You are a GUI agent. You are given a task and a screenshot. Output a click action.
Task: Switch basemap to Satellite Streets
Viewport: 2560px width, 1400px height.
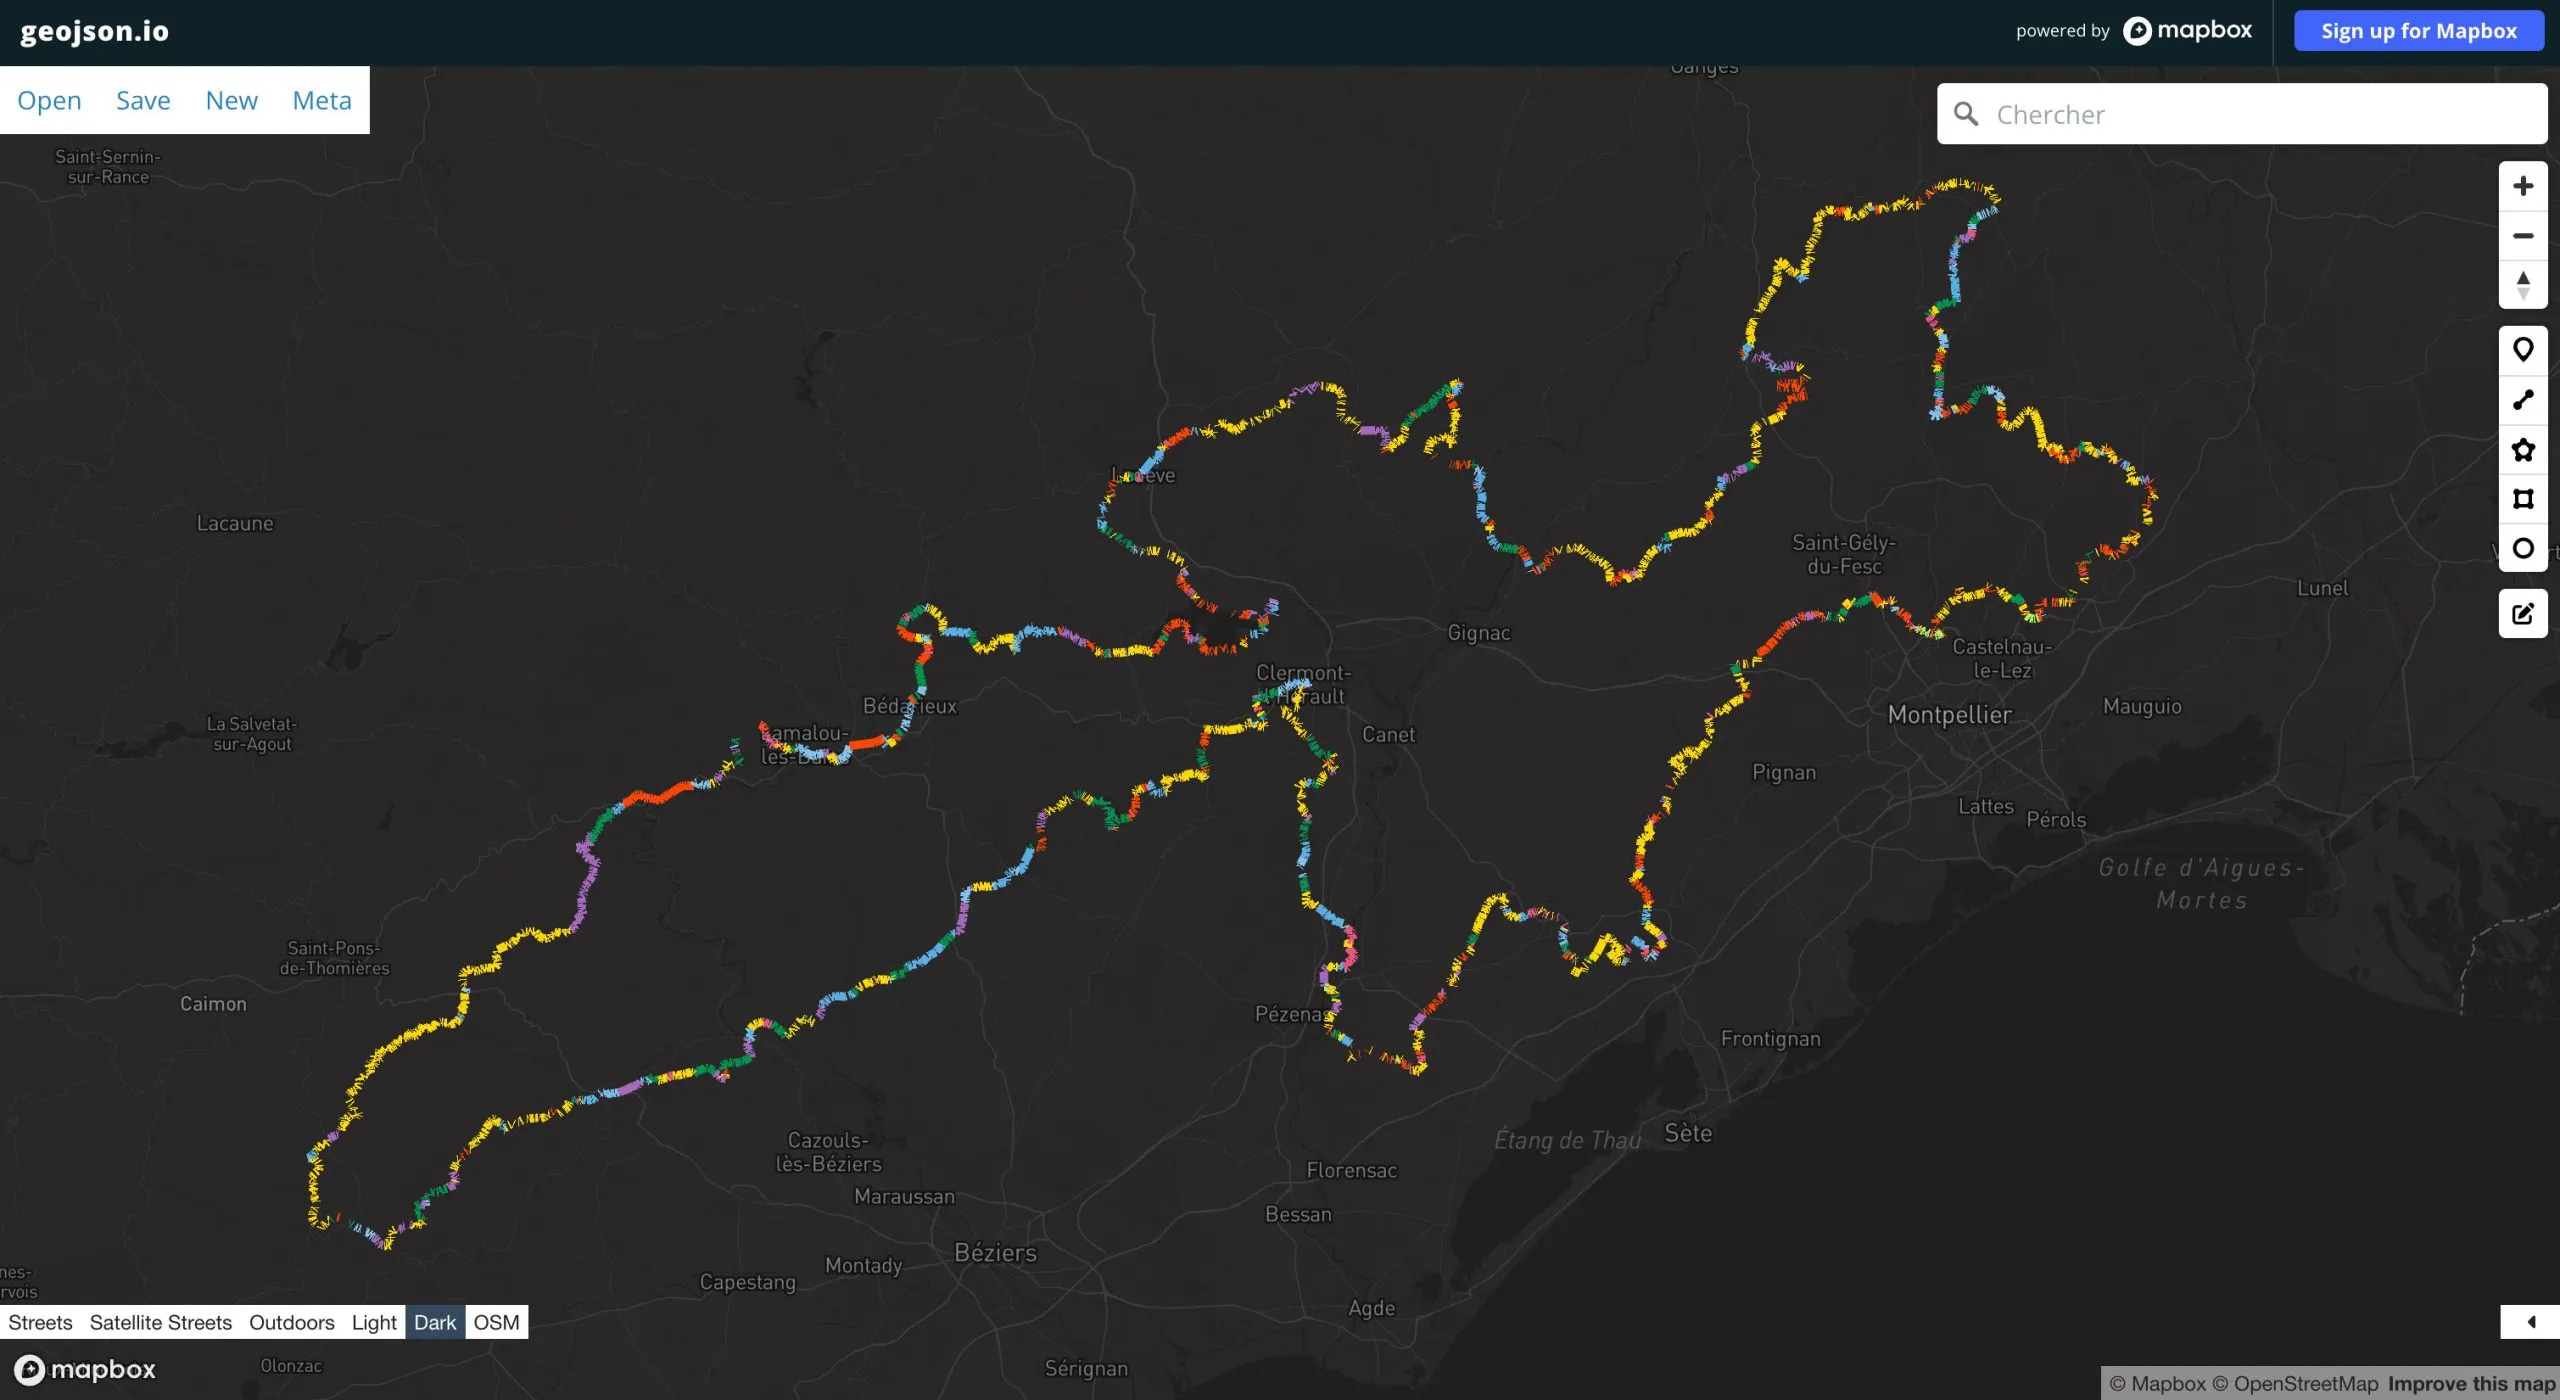[x=161, y=1322]
